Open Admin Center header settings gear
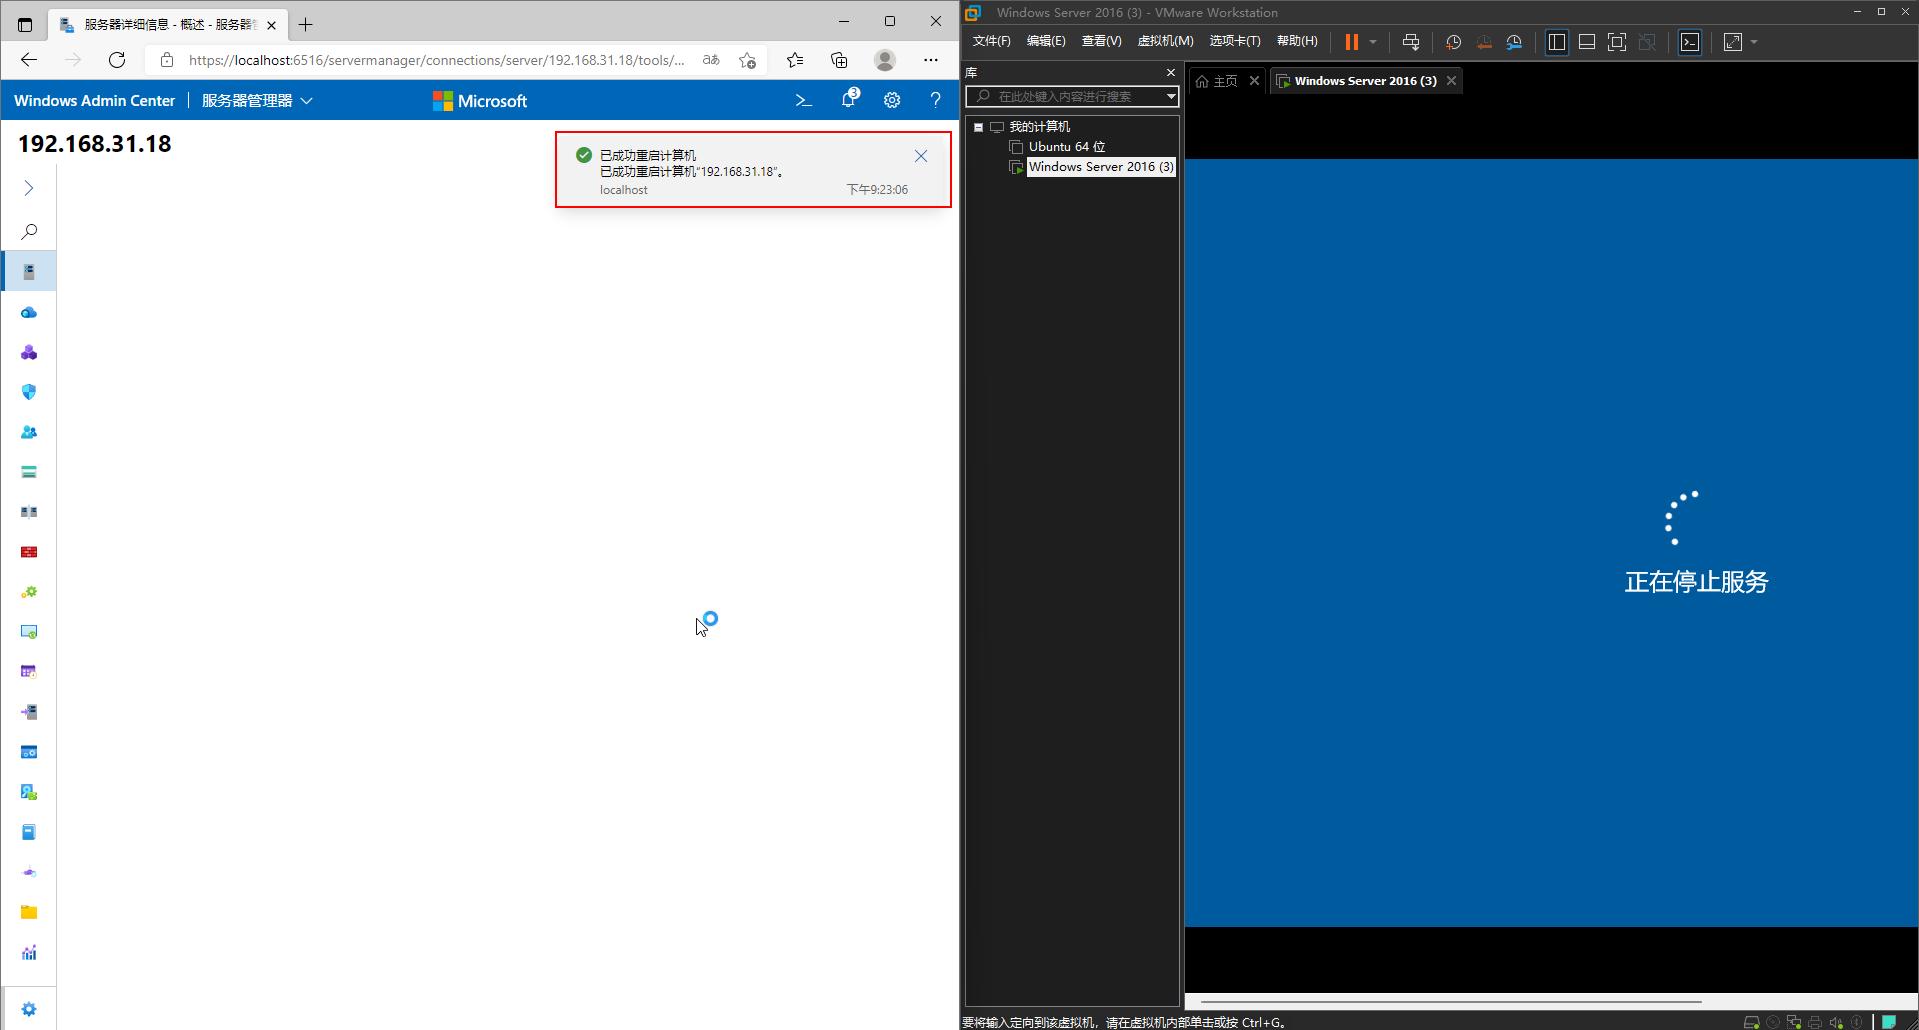Screen dimensions: 1919x1030 pyautogui.click(x=892, y=100)
